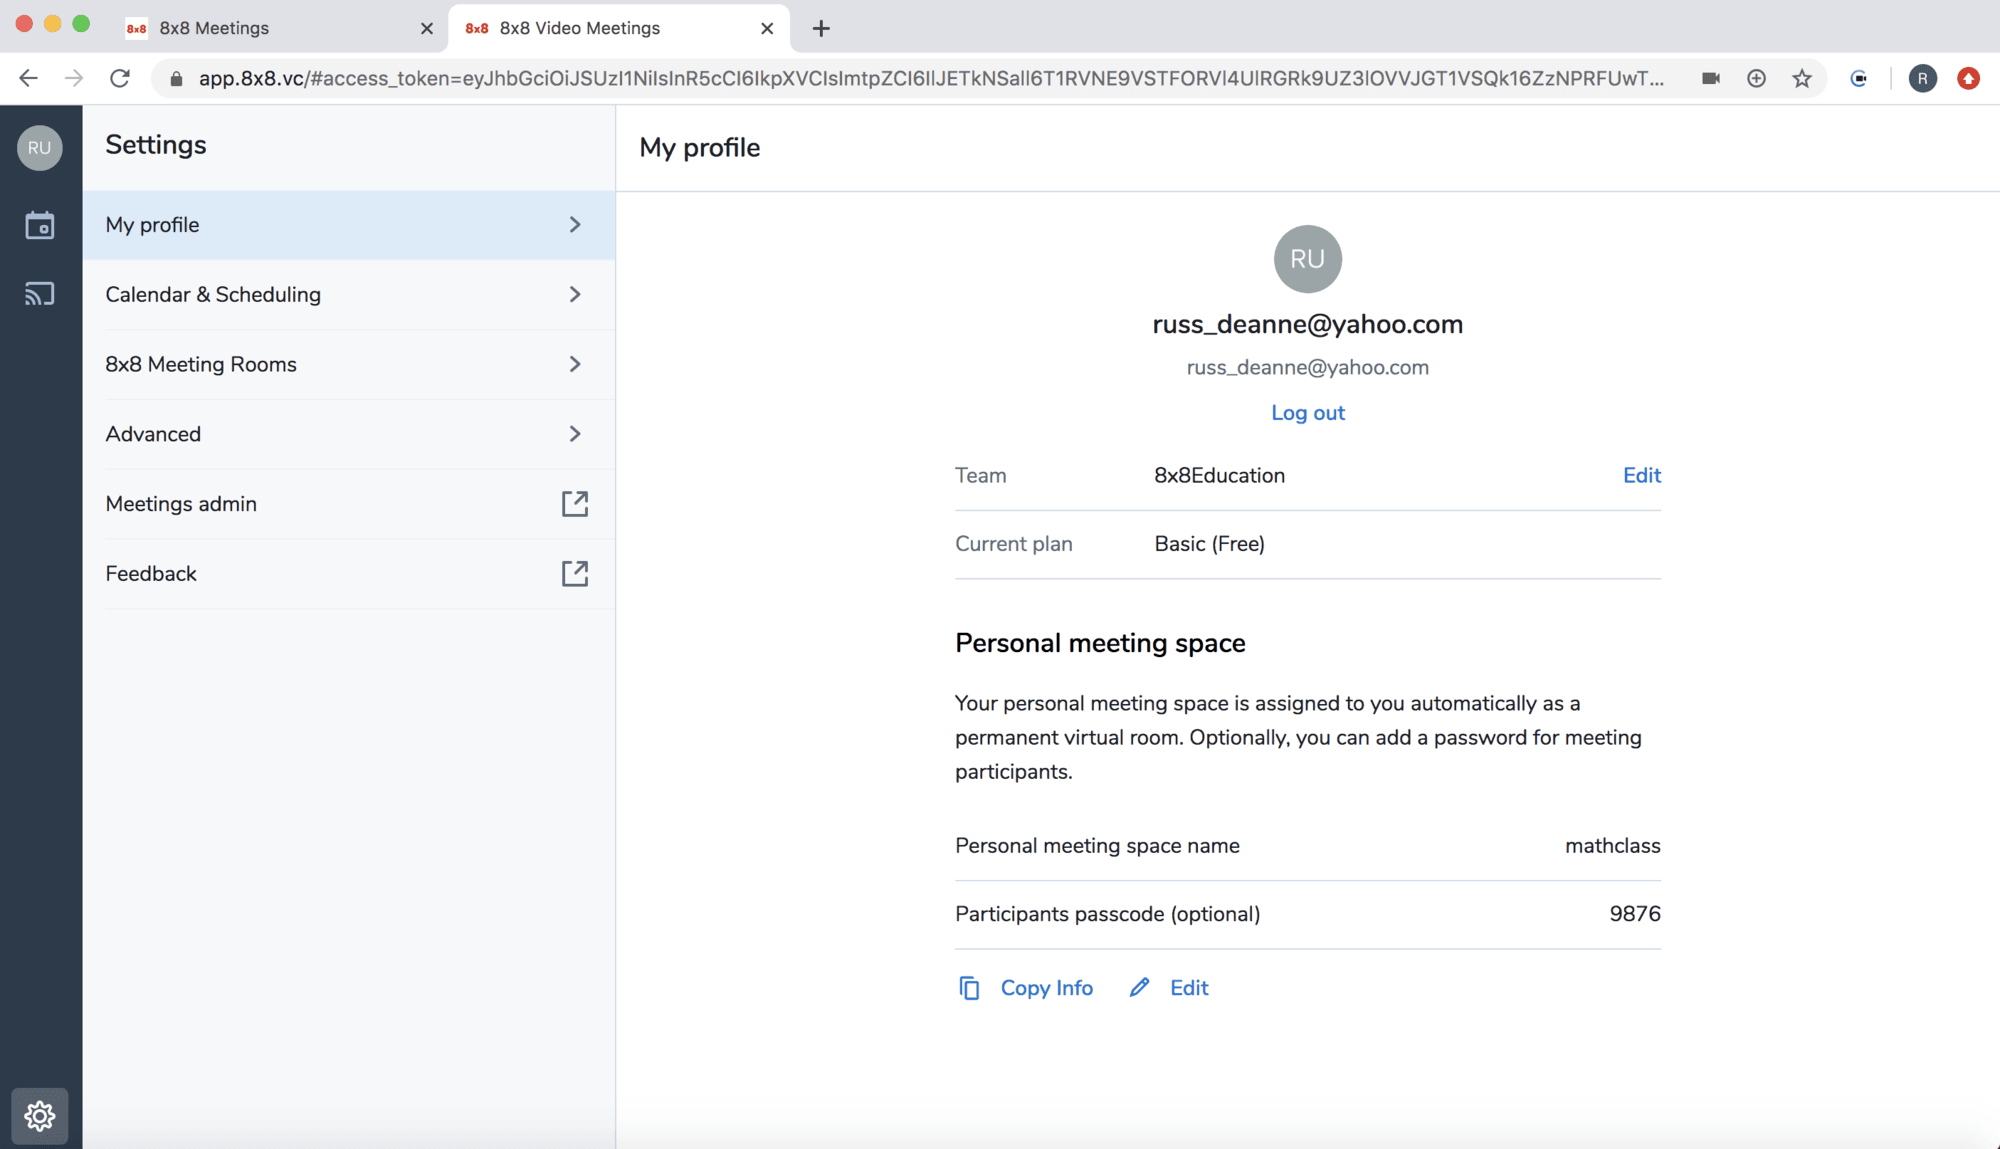2000x1149 pixels.
Task: Expand Advanced settings chevron
Action: coord(574,434)
